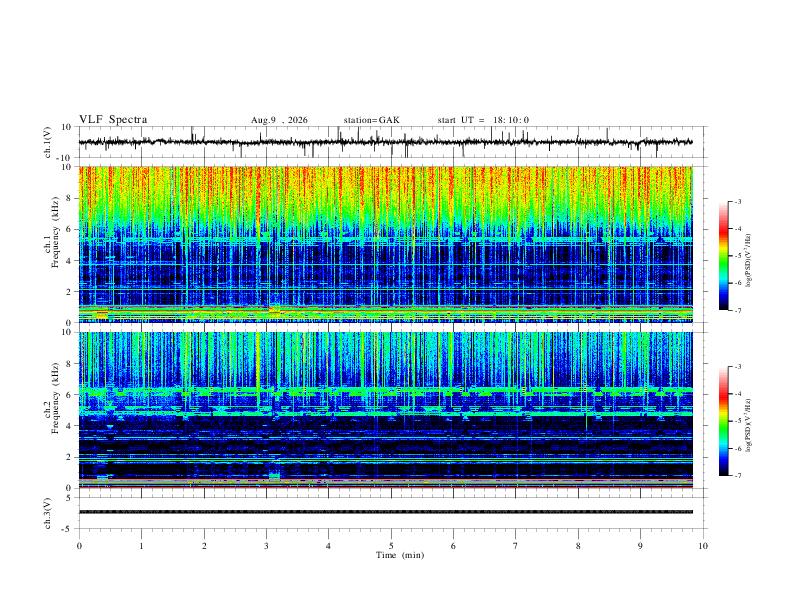Click the red high-frequency band in ch.1 spectrogram
792x612 pixels.
(385, 184)
